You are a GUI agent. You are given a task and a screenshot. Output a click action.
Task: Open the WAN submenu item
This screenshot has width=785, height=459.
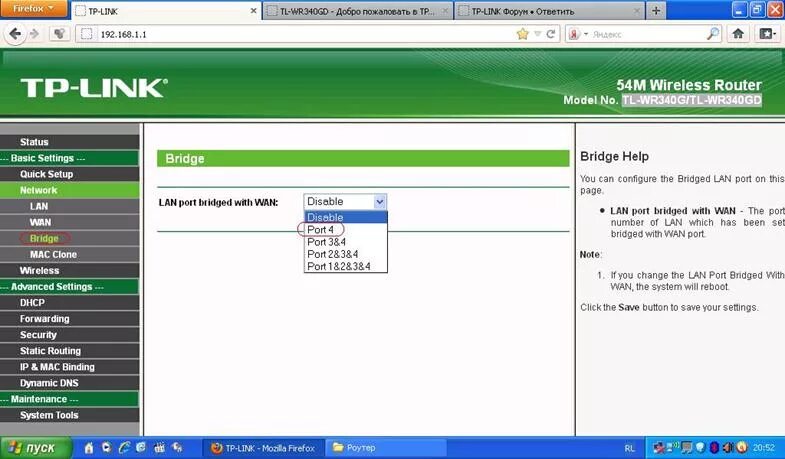pyautogui.click(x=70, y=222)
